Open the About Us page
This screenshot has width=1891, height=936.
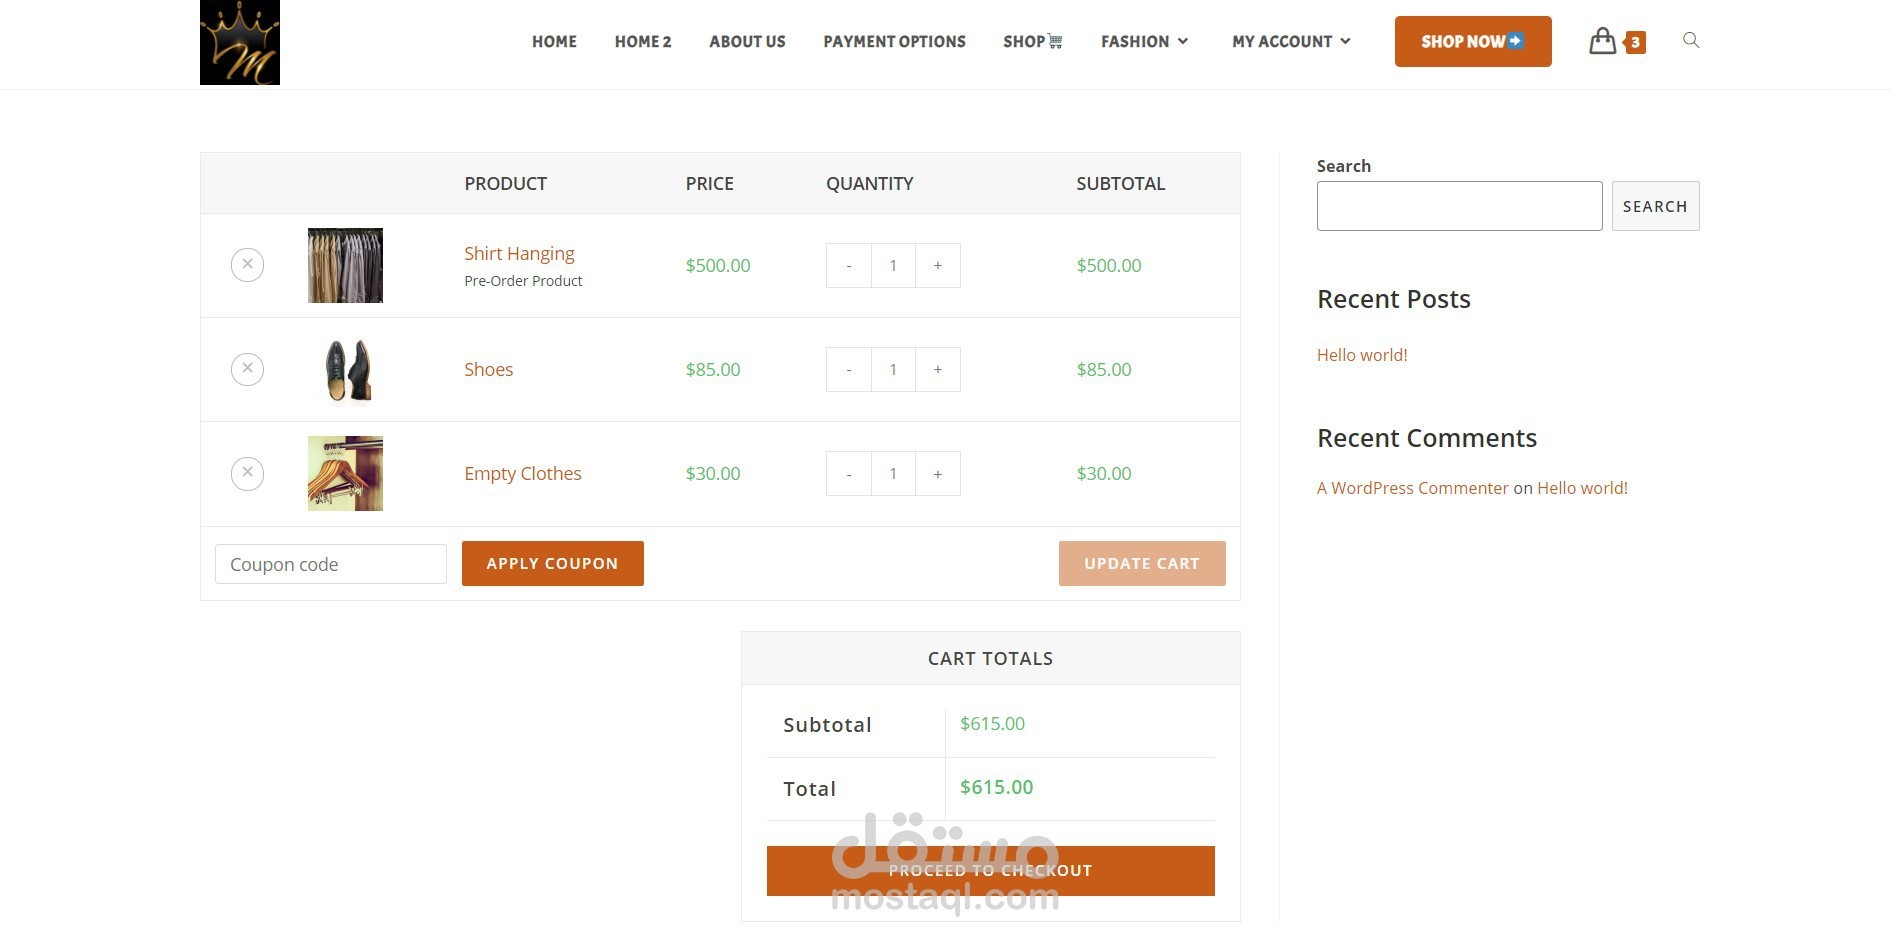pos(747,41)
